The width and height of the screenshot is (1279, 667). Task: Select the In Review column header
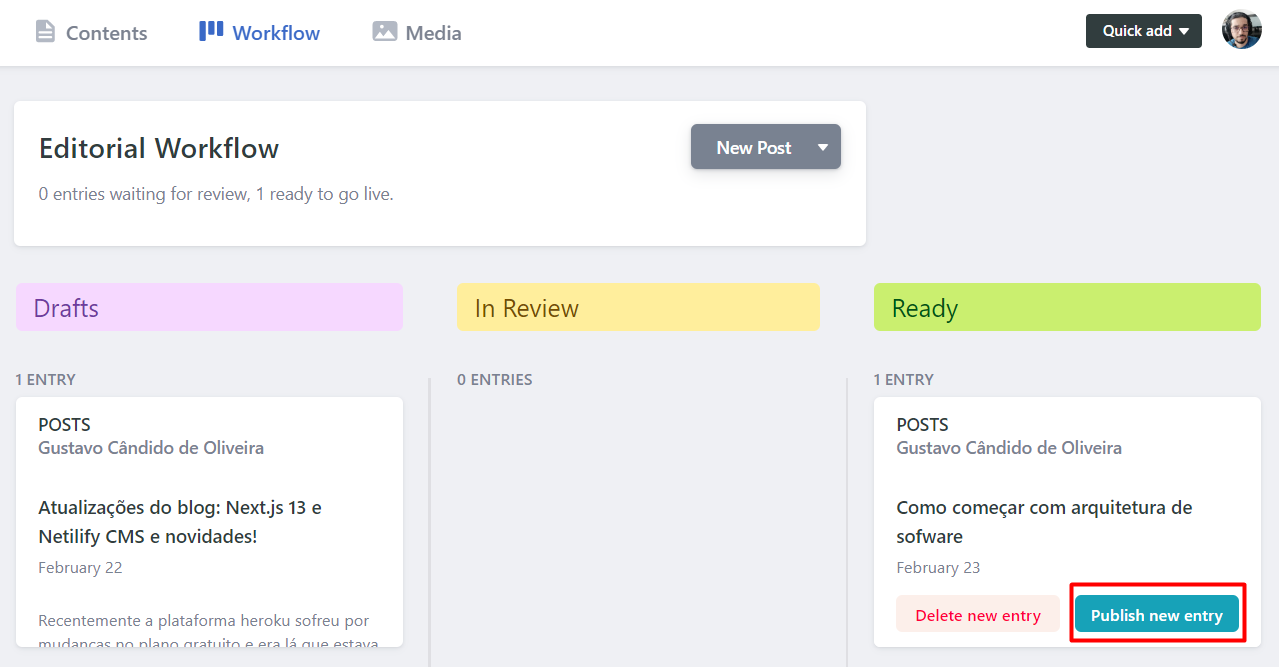[x=638, y=307]
